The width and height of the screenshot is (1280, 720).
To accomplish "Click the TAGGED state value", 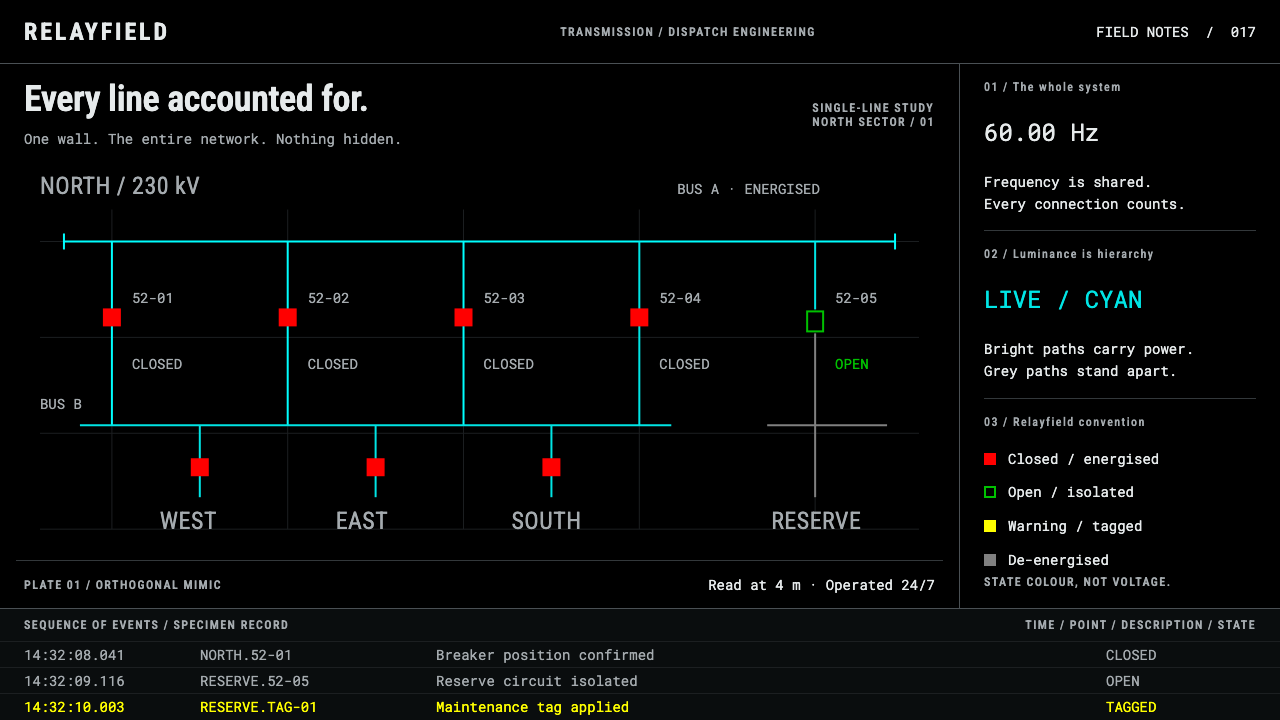I will (x=1131, y=707).
